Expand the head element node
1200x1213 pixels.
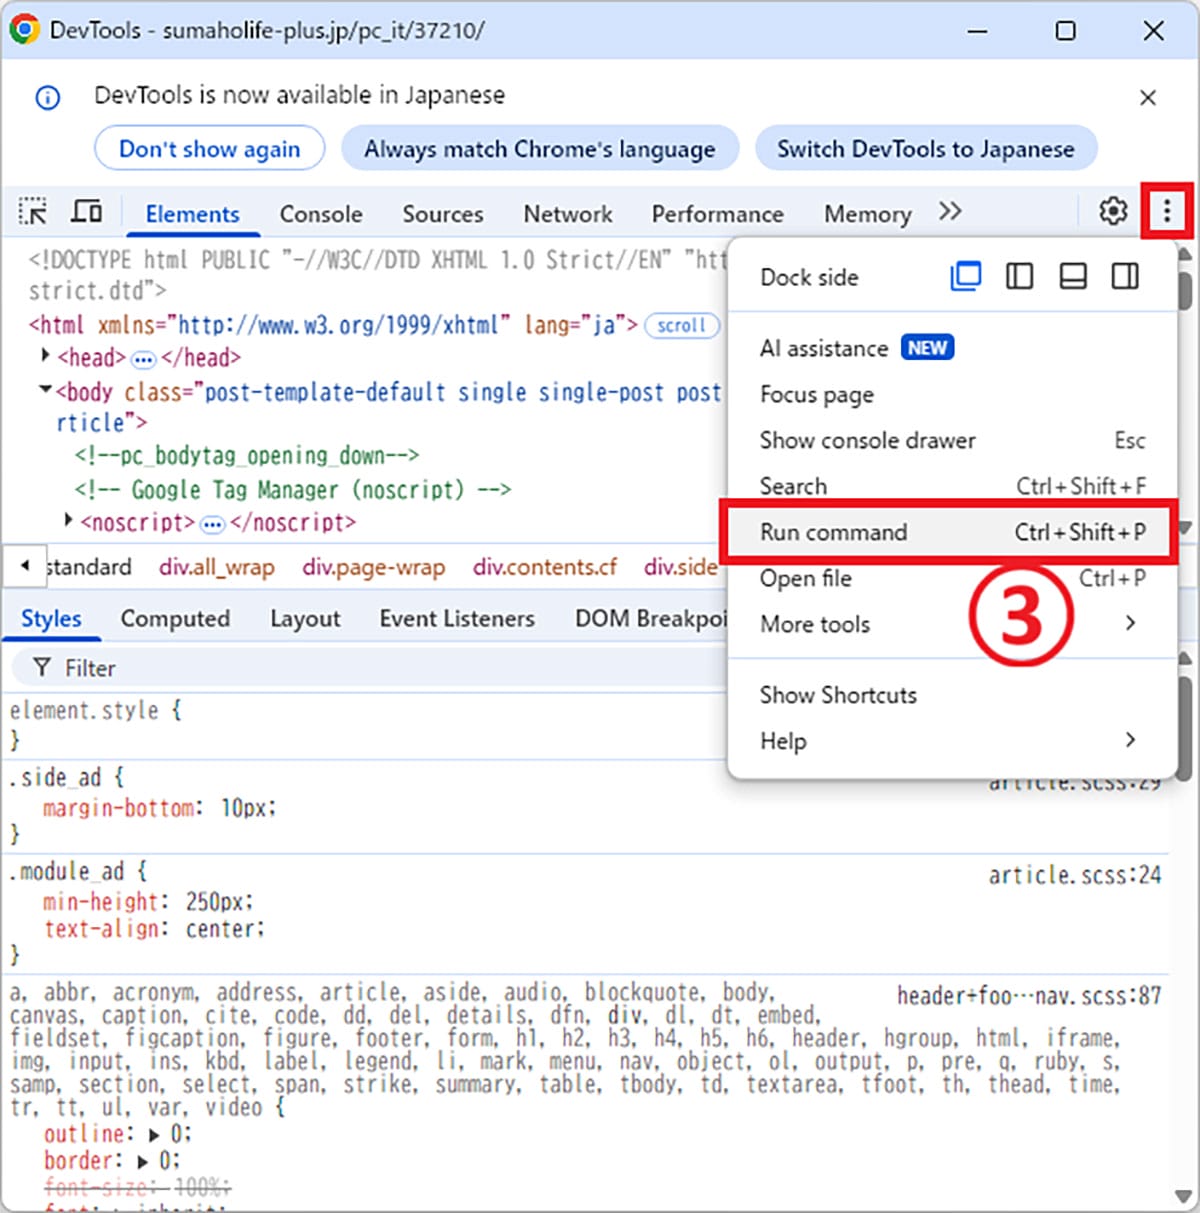point(45,356)
